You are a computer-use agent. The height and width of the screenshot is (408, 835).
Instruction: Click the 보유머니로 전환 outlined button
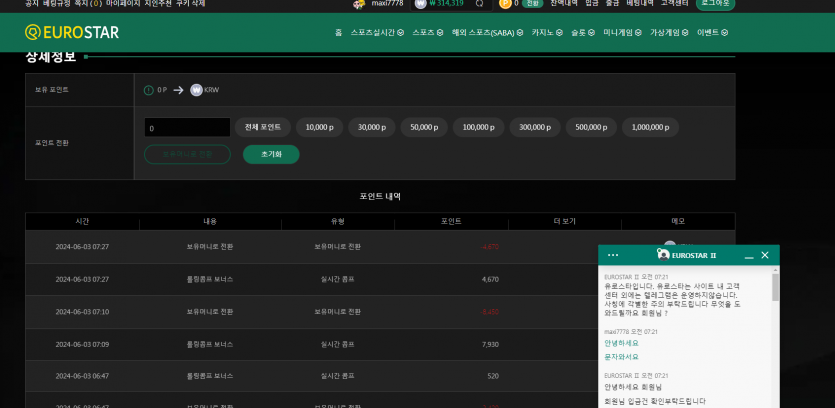point(187,154)
